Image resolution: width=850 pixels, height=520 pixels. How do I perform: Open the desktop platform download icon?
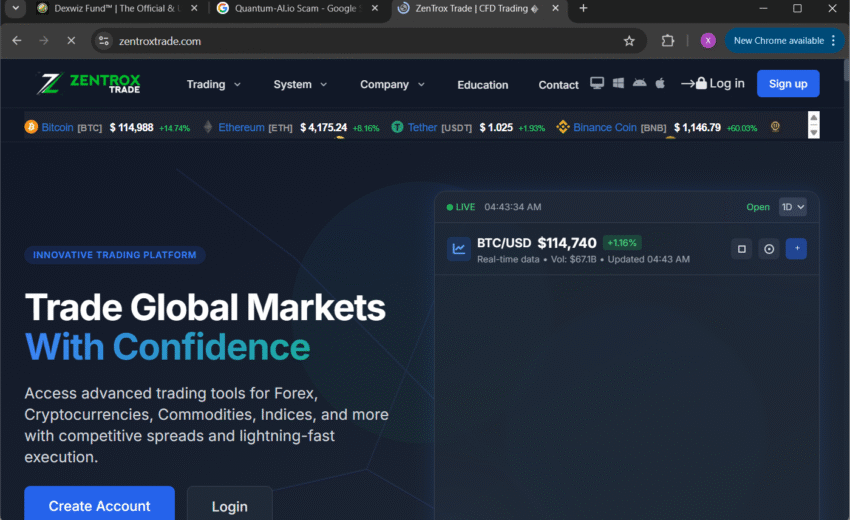597,83
